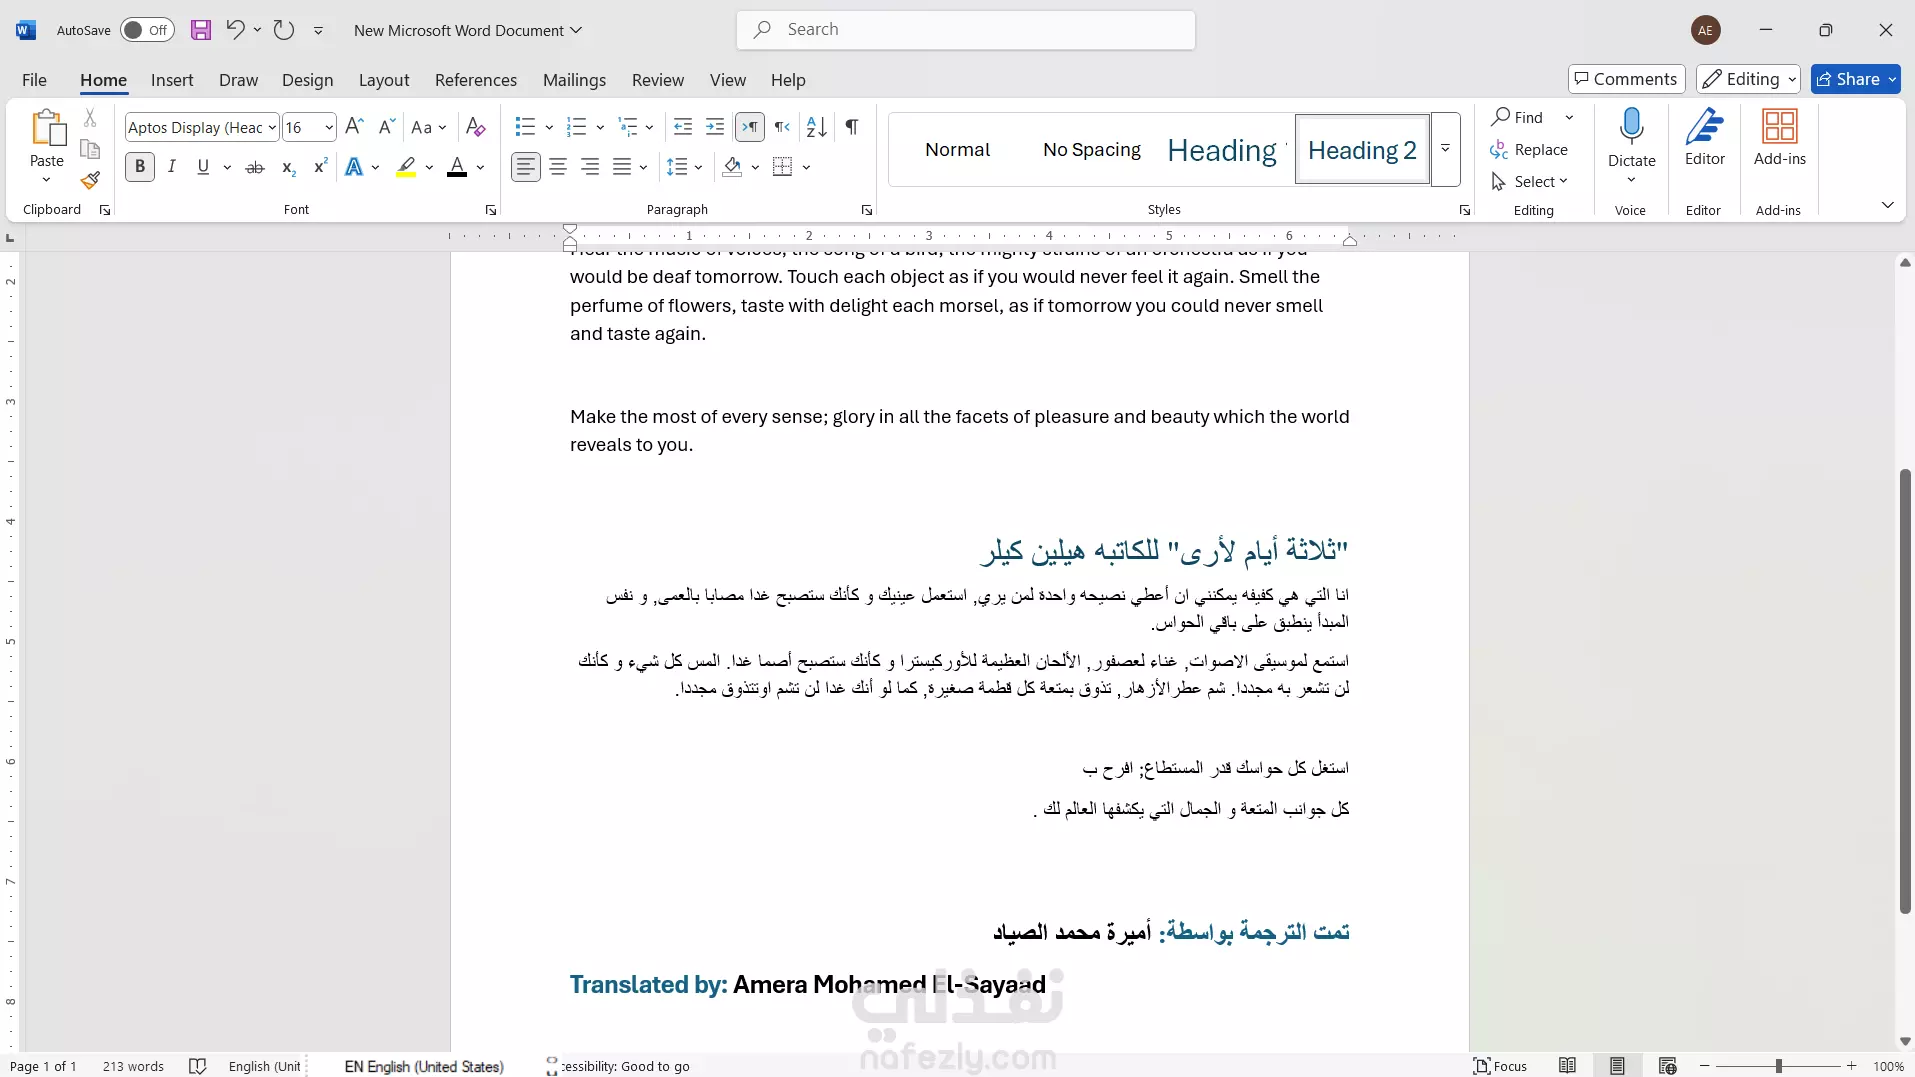Open the File menu
Screen dimensions: 1915x1077
(x=34, y=80)
